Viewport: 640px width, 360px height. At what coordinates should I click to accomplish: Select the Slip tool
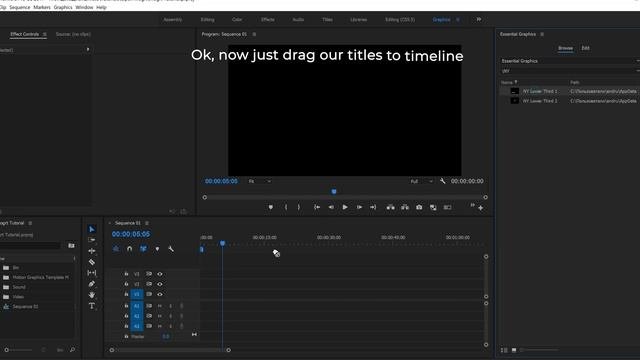point(92,273)
